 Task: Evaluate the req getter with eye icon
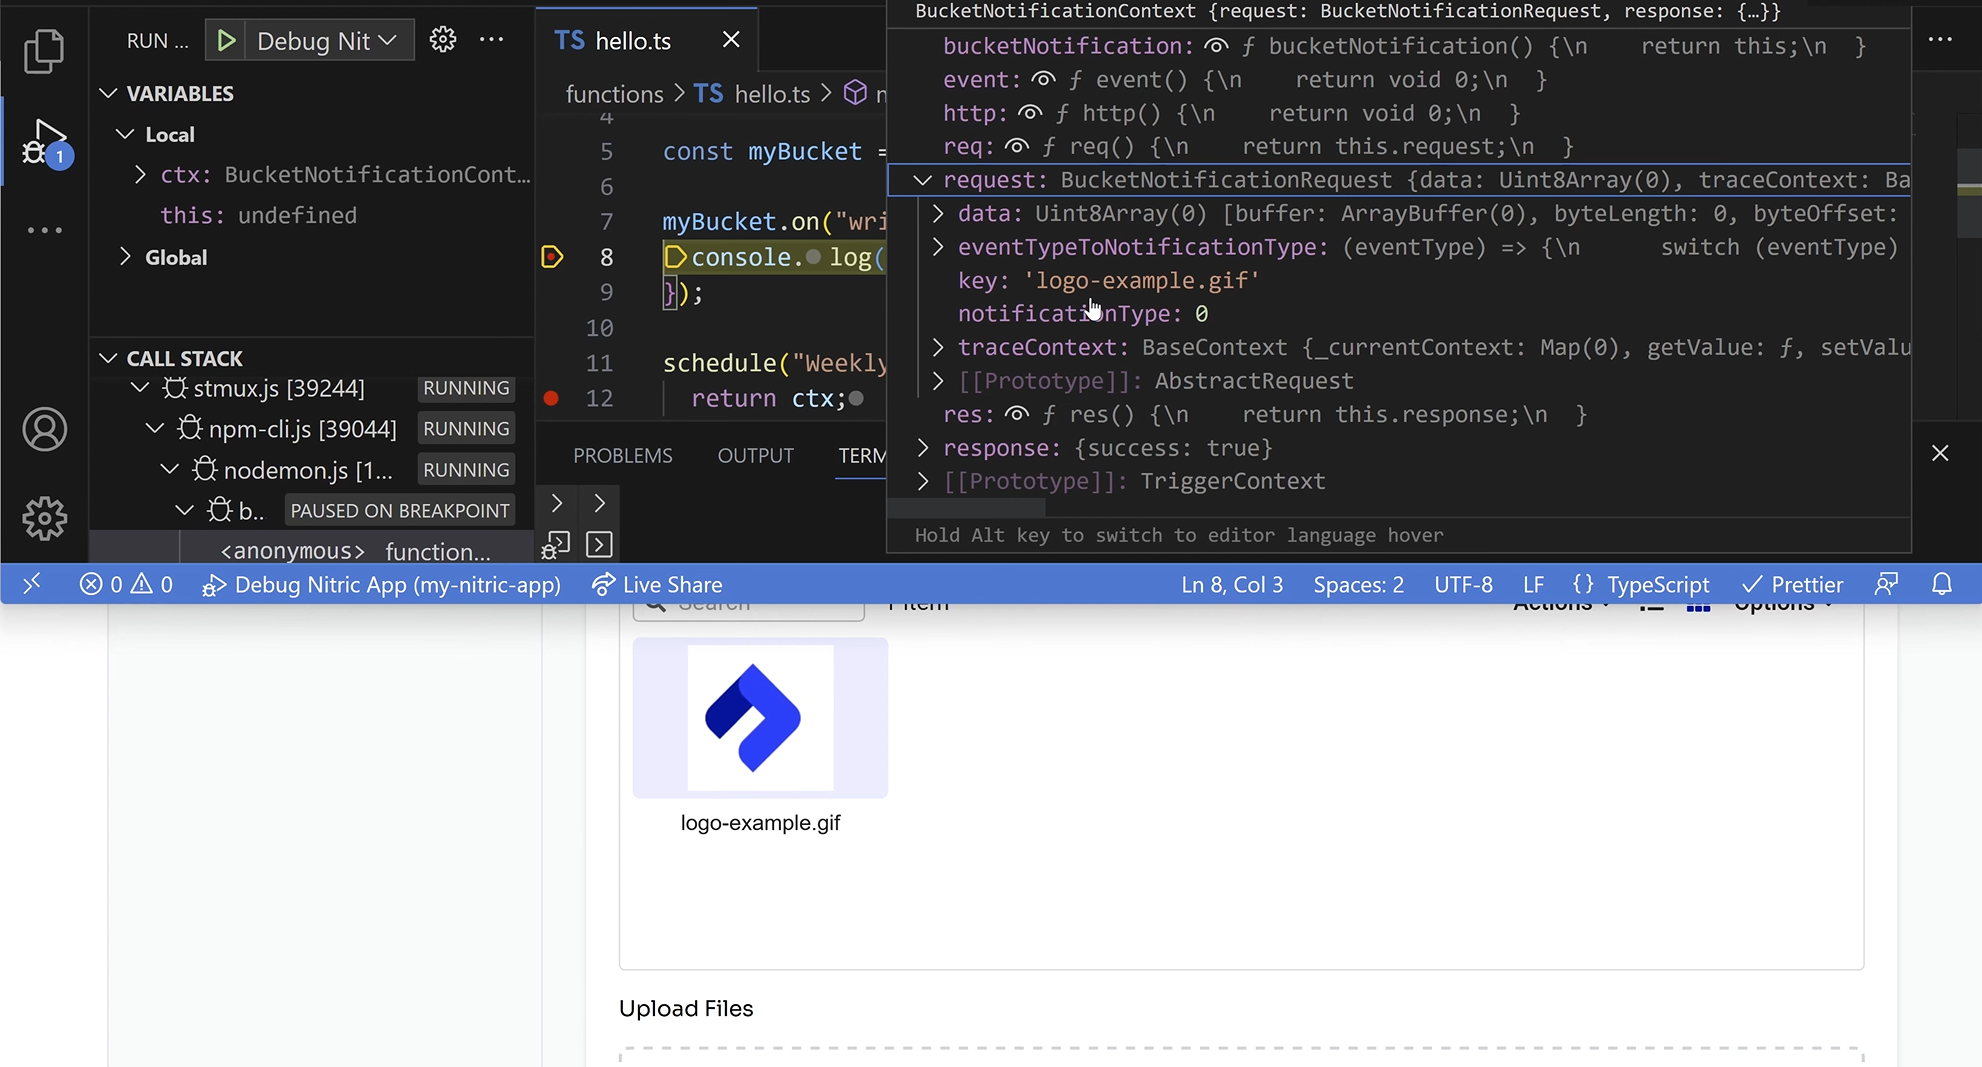click(x=1017, y=146)
